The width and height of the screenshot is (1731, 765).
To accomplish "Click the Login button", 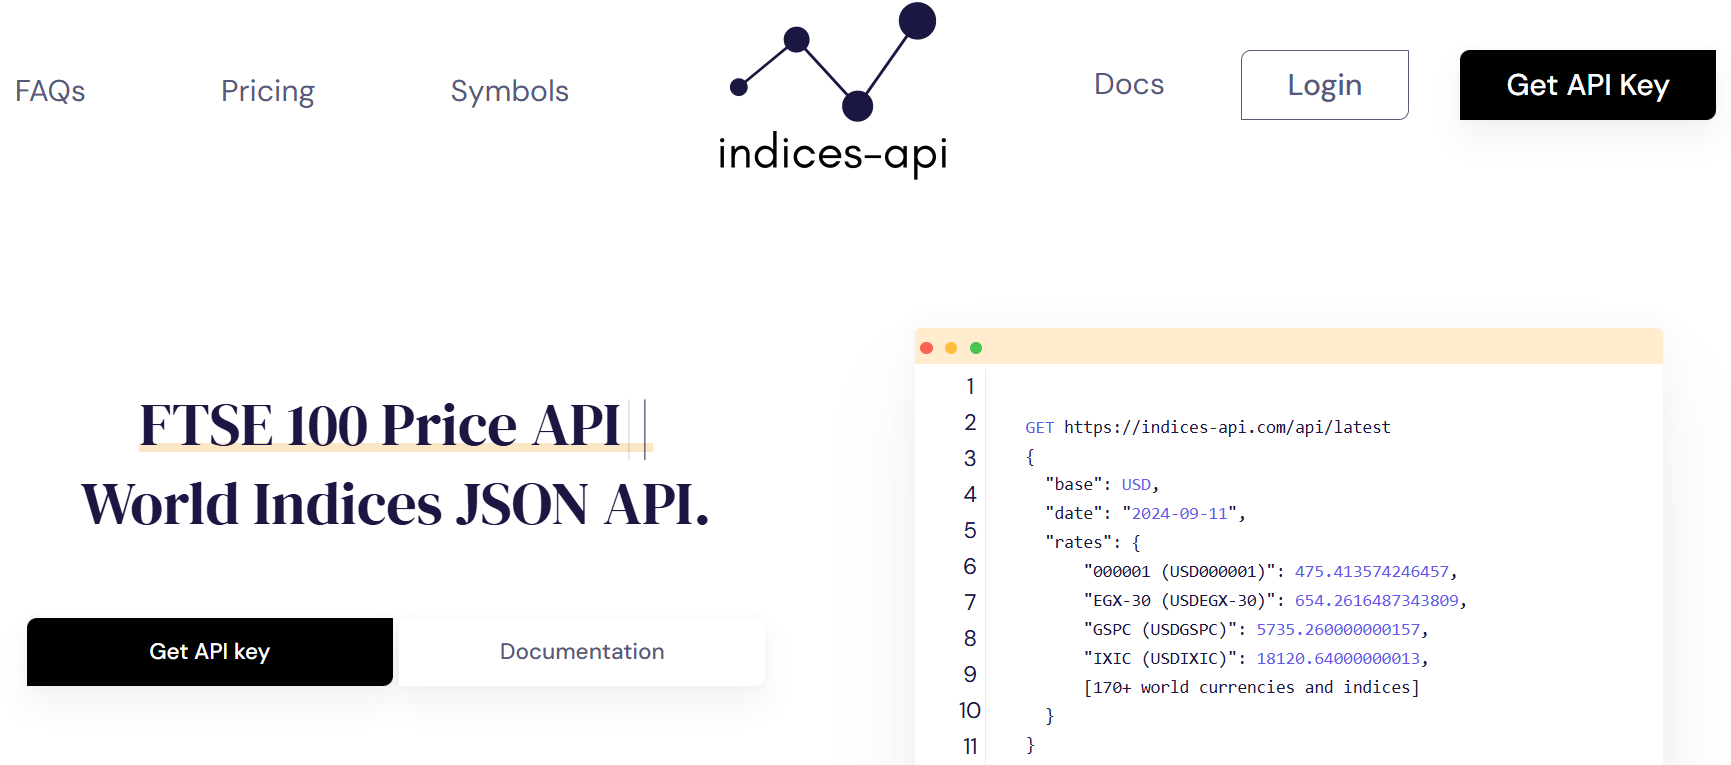I will (x=1325, y=85).
